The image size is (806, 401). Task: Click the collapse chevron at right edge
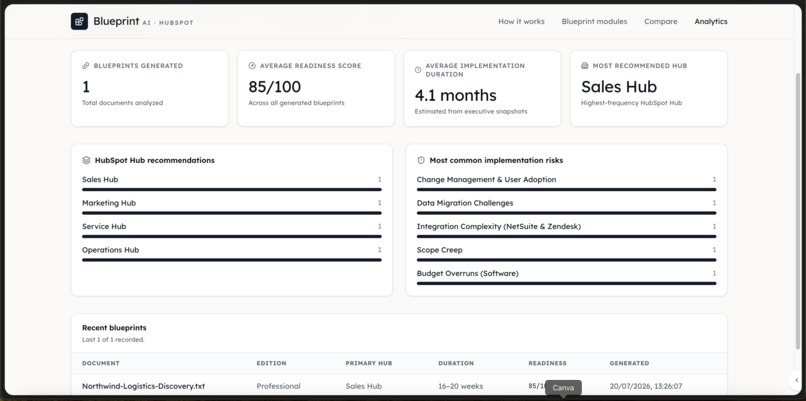pos(797,380)
